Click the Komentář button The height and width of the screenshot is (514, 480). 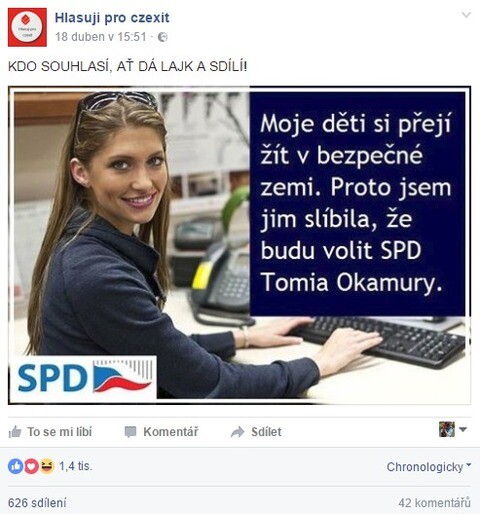pyautogui.click(x=161, y=432)
